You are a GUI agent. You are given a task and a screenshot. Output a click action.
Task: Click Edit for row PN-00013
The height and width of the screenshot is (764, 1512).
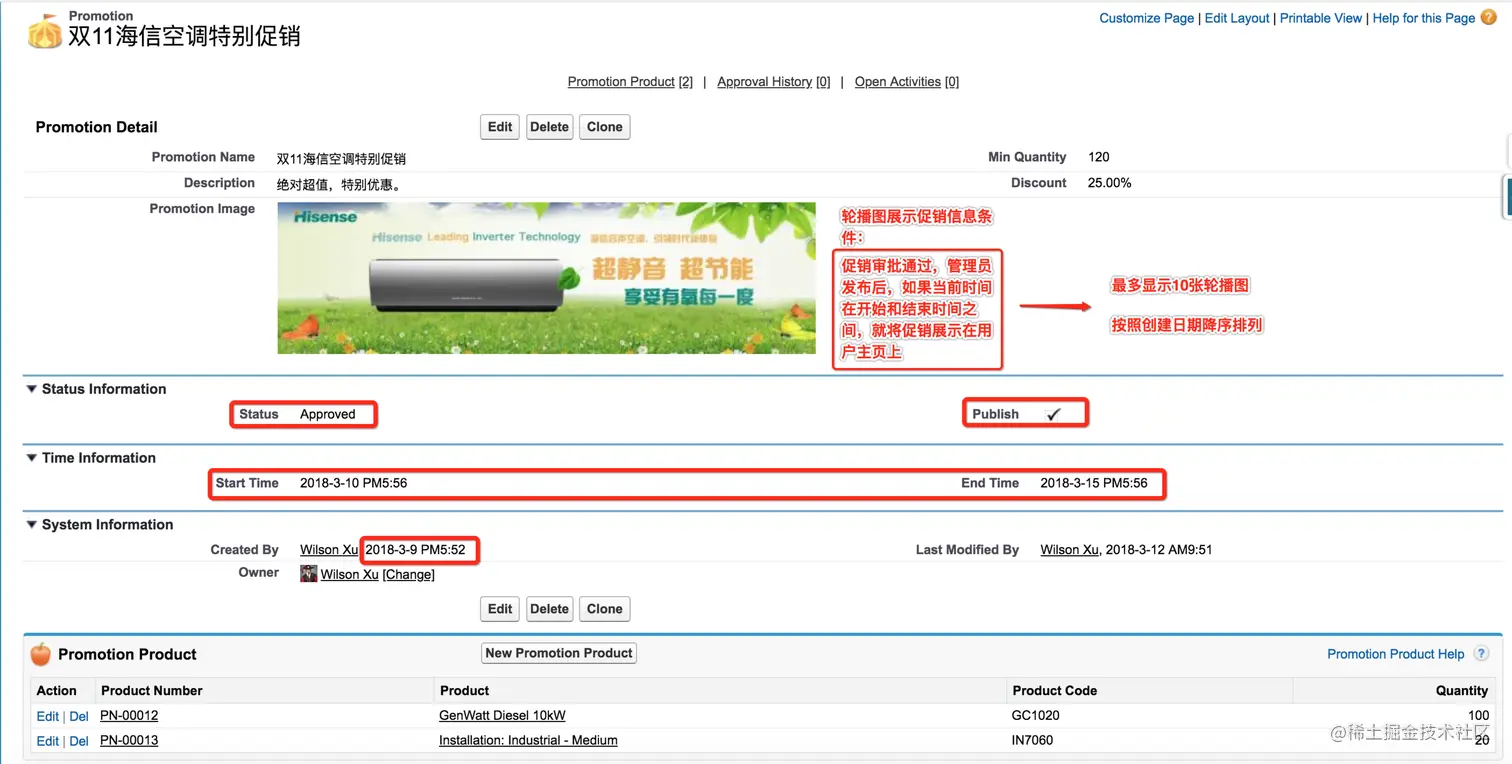point(47,741)
